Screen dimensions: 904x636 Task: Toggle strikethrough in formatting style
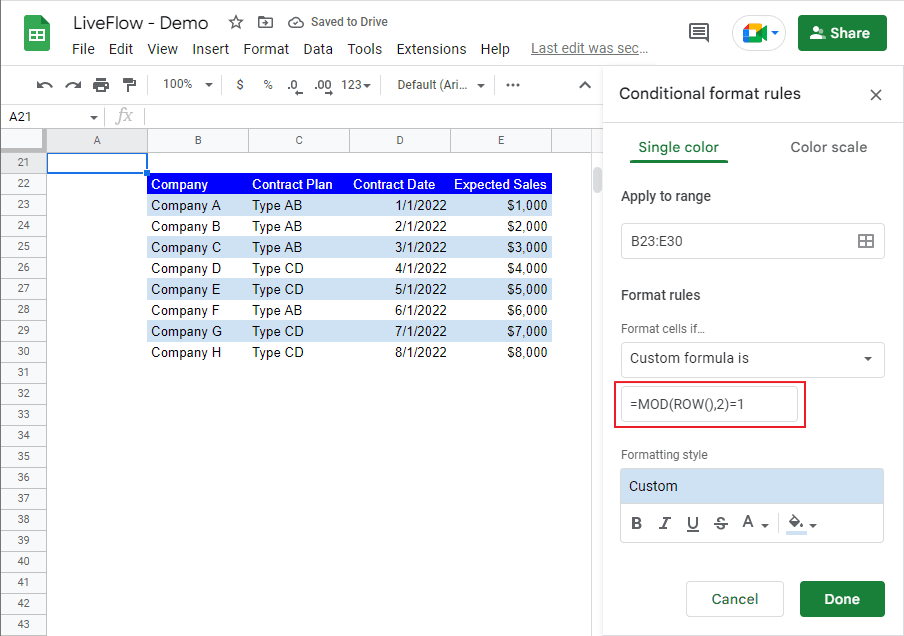point(721,523)
